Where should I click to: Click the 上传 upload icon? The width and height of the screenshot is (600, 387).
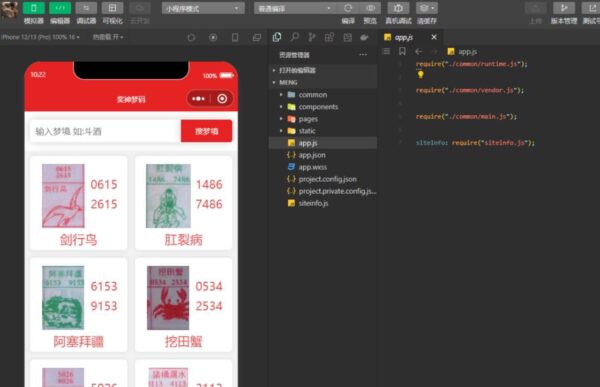pyautogui.click(x=536, y=8)
